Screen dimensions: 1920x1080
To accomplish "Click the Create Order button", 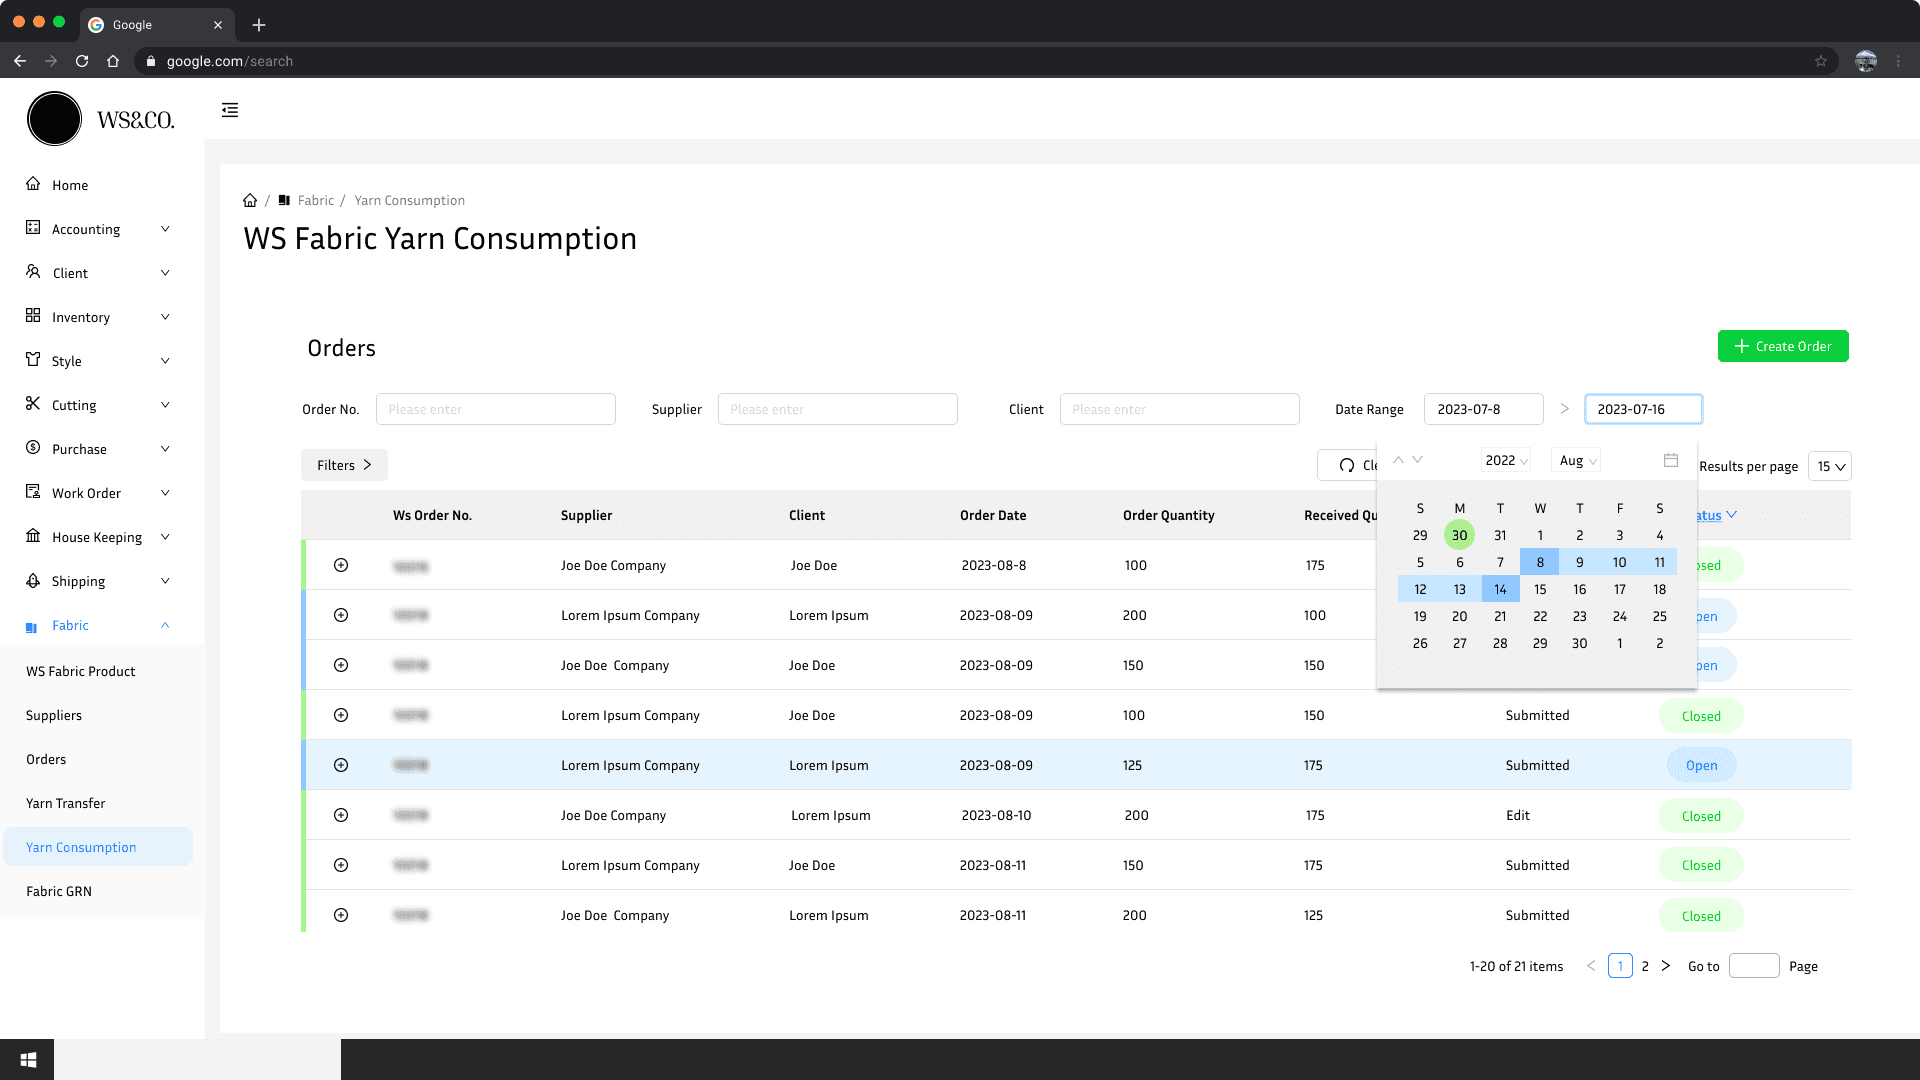I will point(1783,346).
